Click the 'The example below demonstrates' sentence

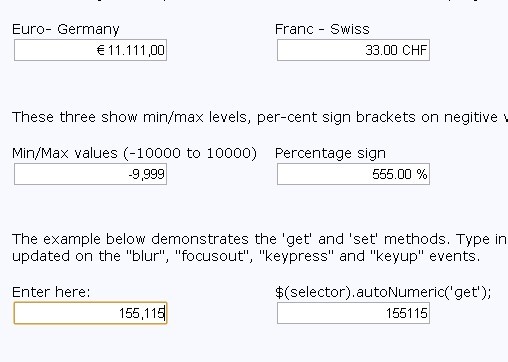point(260,239)
